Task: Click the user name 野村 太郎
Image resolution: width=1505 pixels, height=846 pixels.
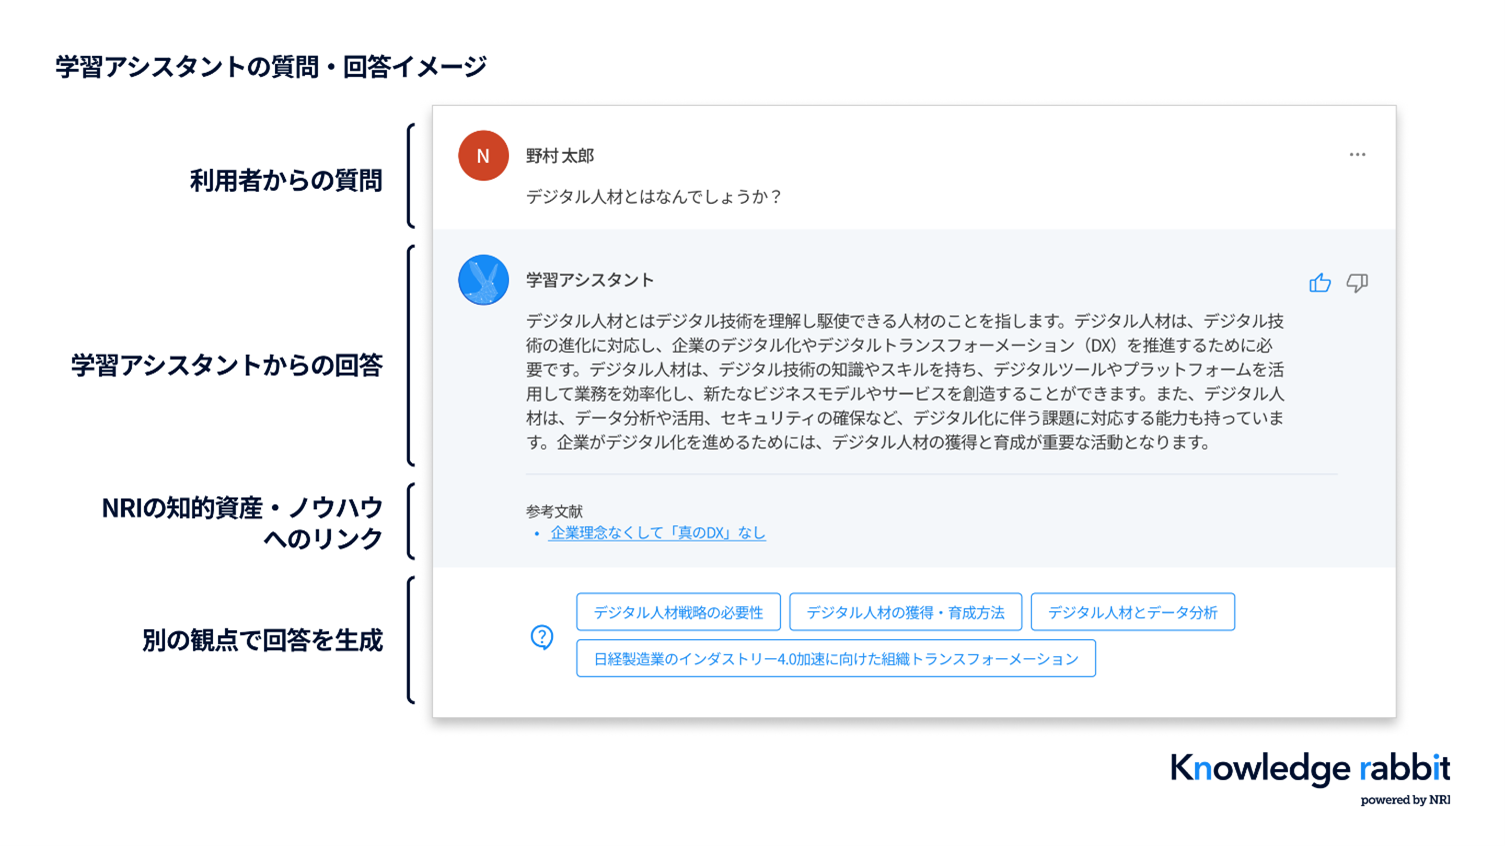Action: [560, 156]
